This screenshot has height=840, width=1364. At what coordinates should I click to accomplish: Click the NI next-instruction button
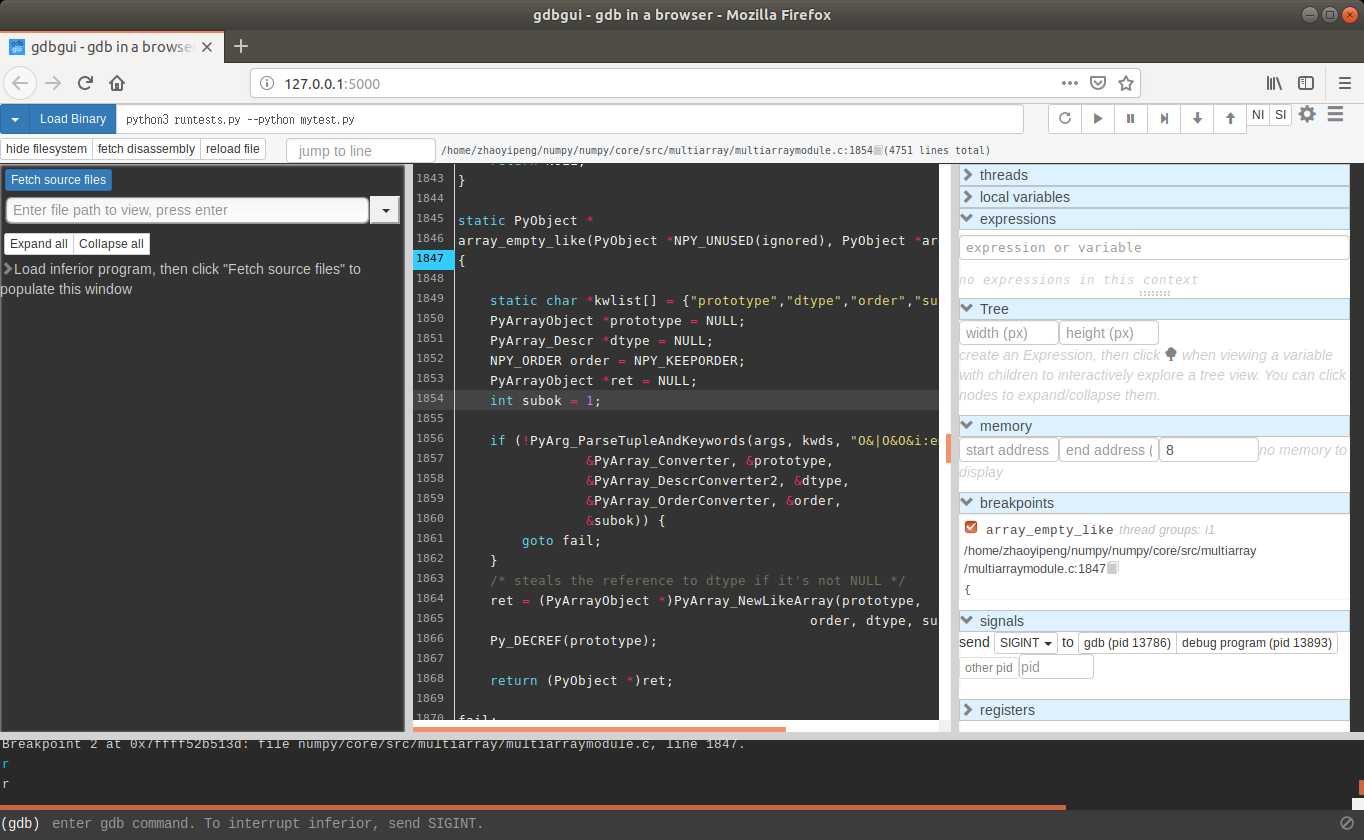[x=1258, y=115]
